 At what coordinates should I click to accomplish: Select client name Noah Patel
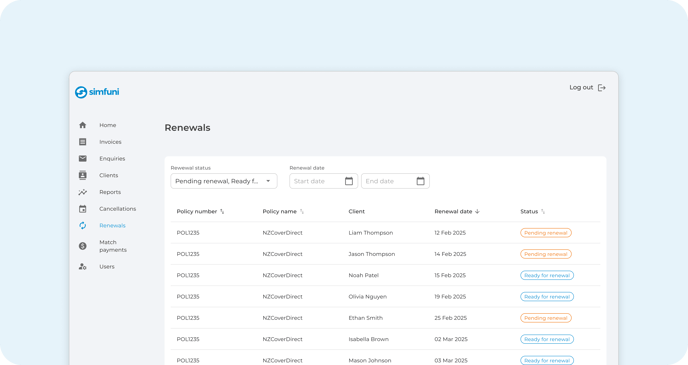pyautogui.click(x=363, y=276)
